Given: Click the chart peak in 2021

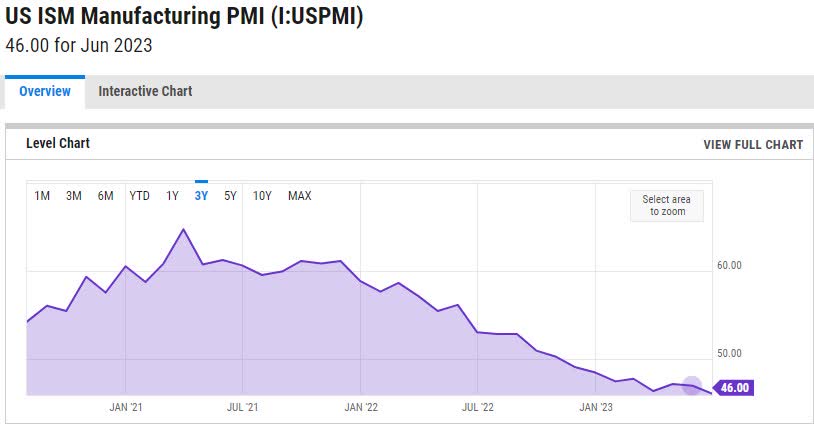Looking at the screenshot, I should (x=184, y=230).
